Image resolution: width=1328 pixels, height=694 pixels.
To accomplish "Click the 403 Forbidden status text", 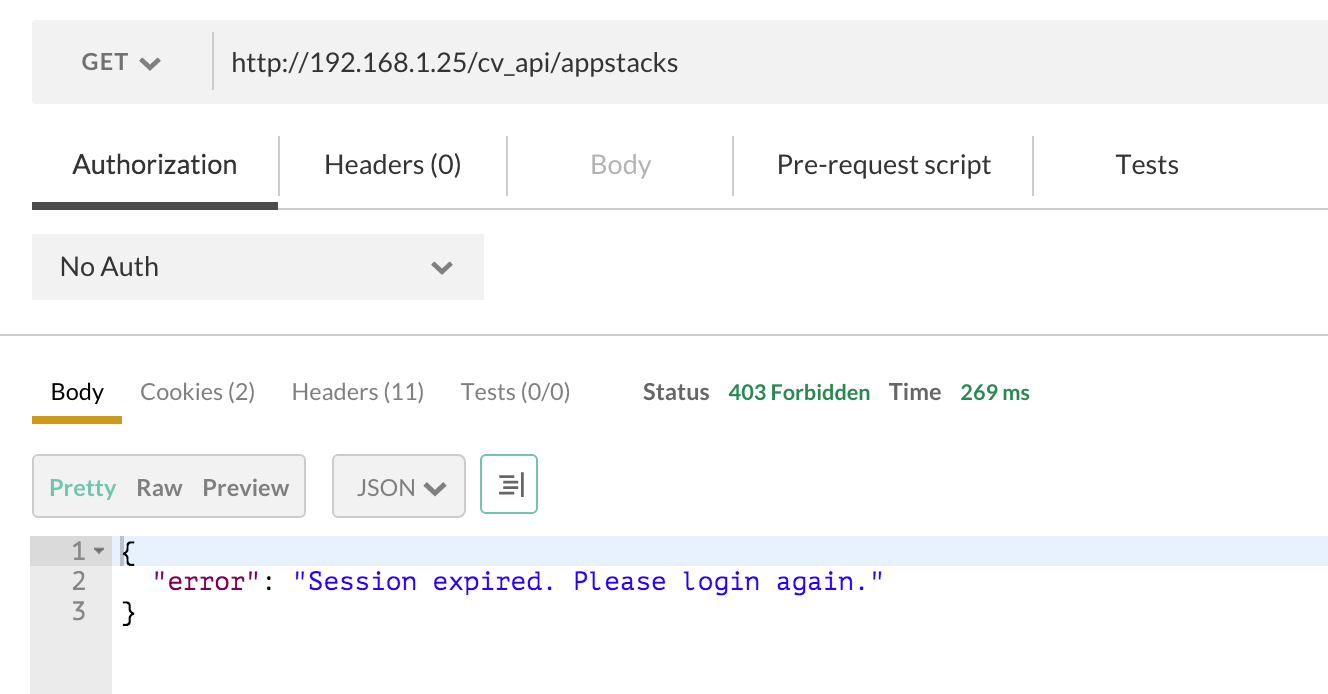I will coord(799,392).
